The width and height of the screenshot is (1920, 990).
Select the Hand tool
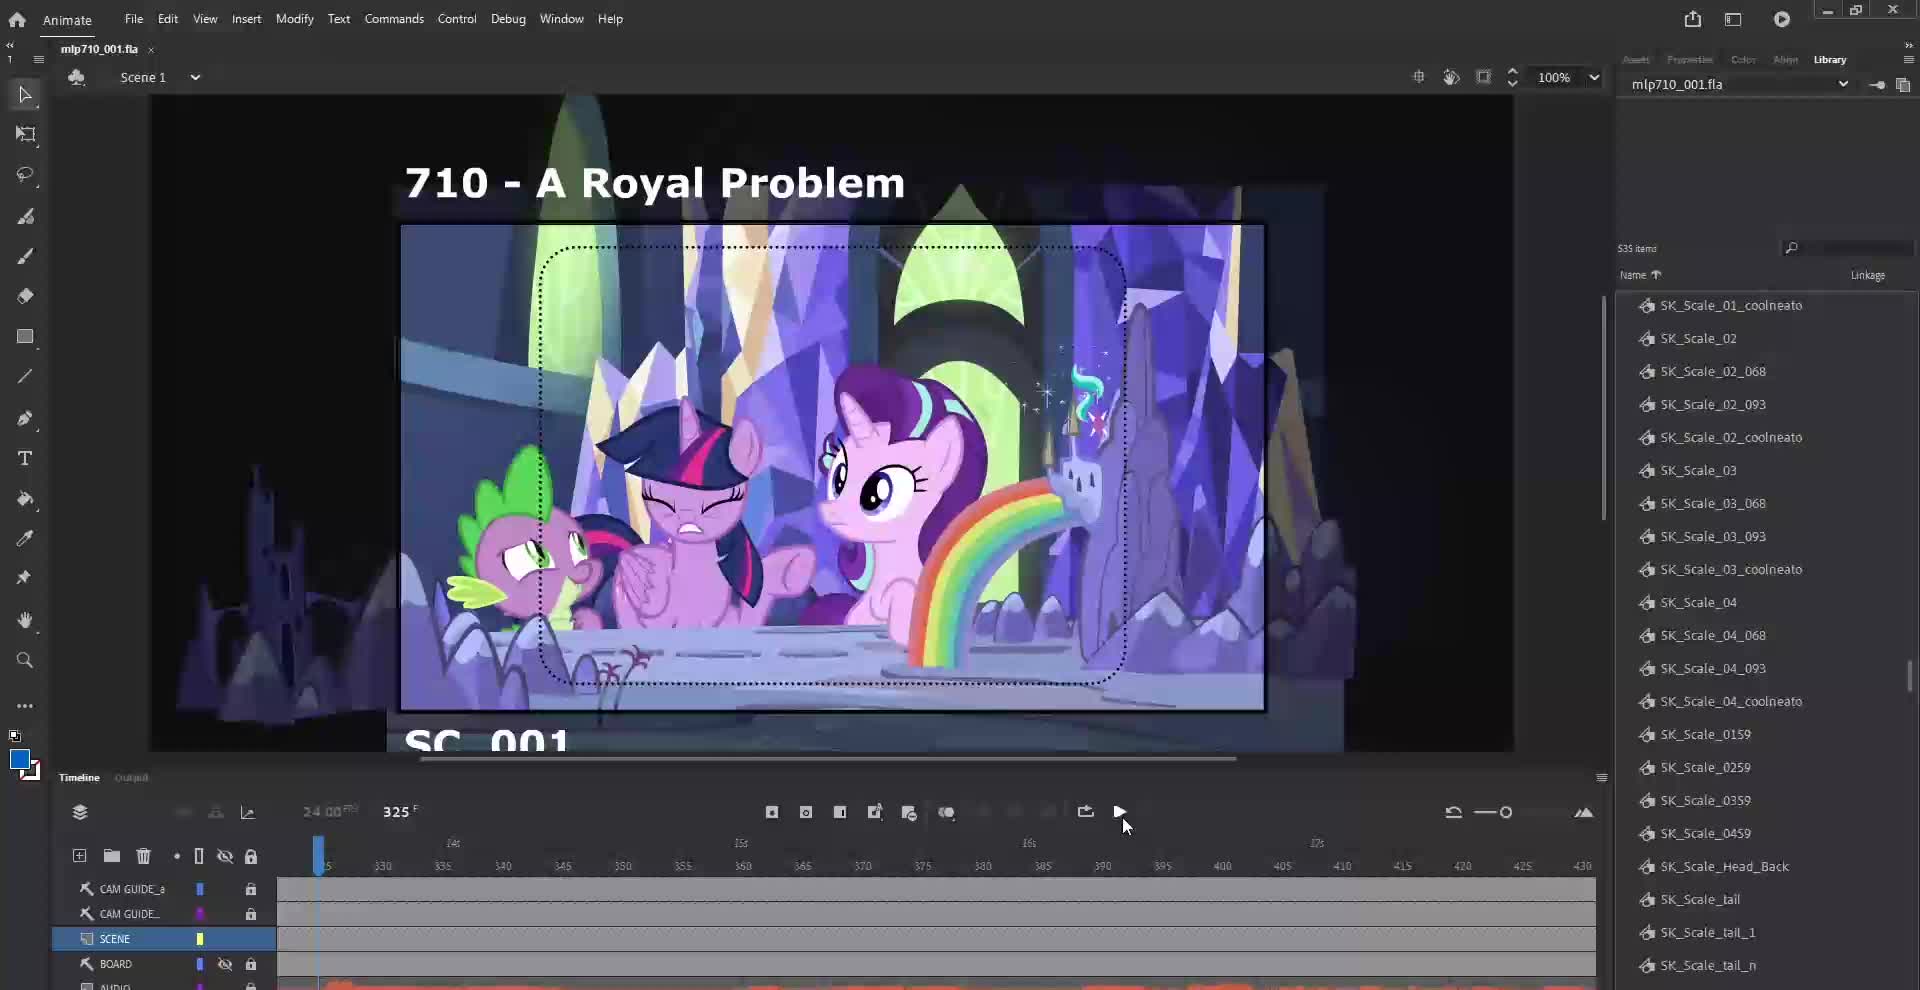pos(25,621)
